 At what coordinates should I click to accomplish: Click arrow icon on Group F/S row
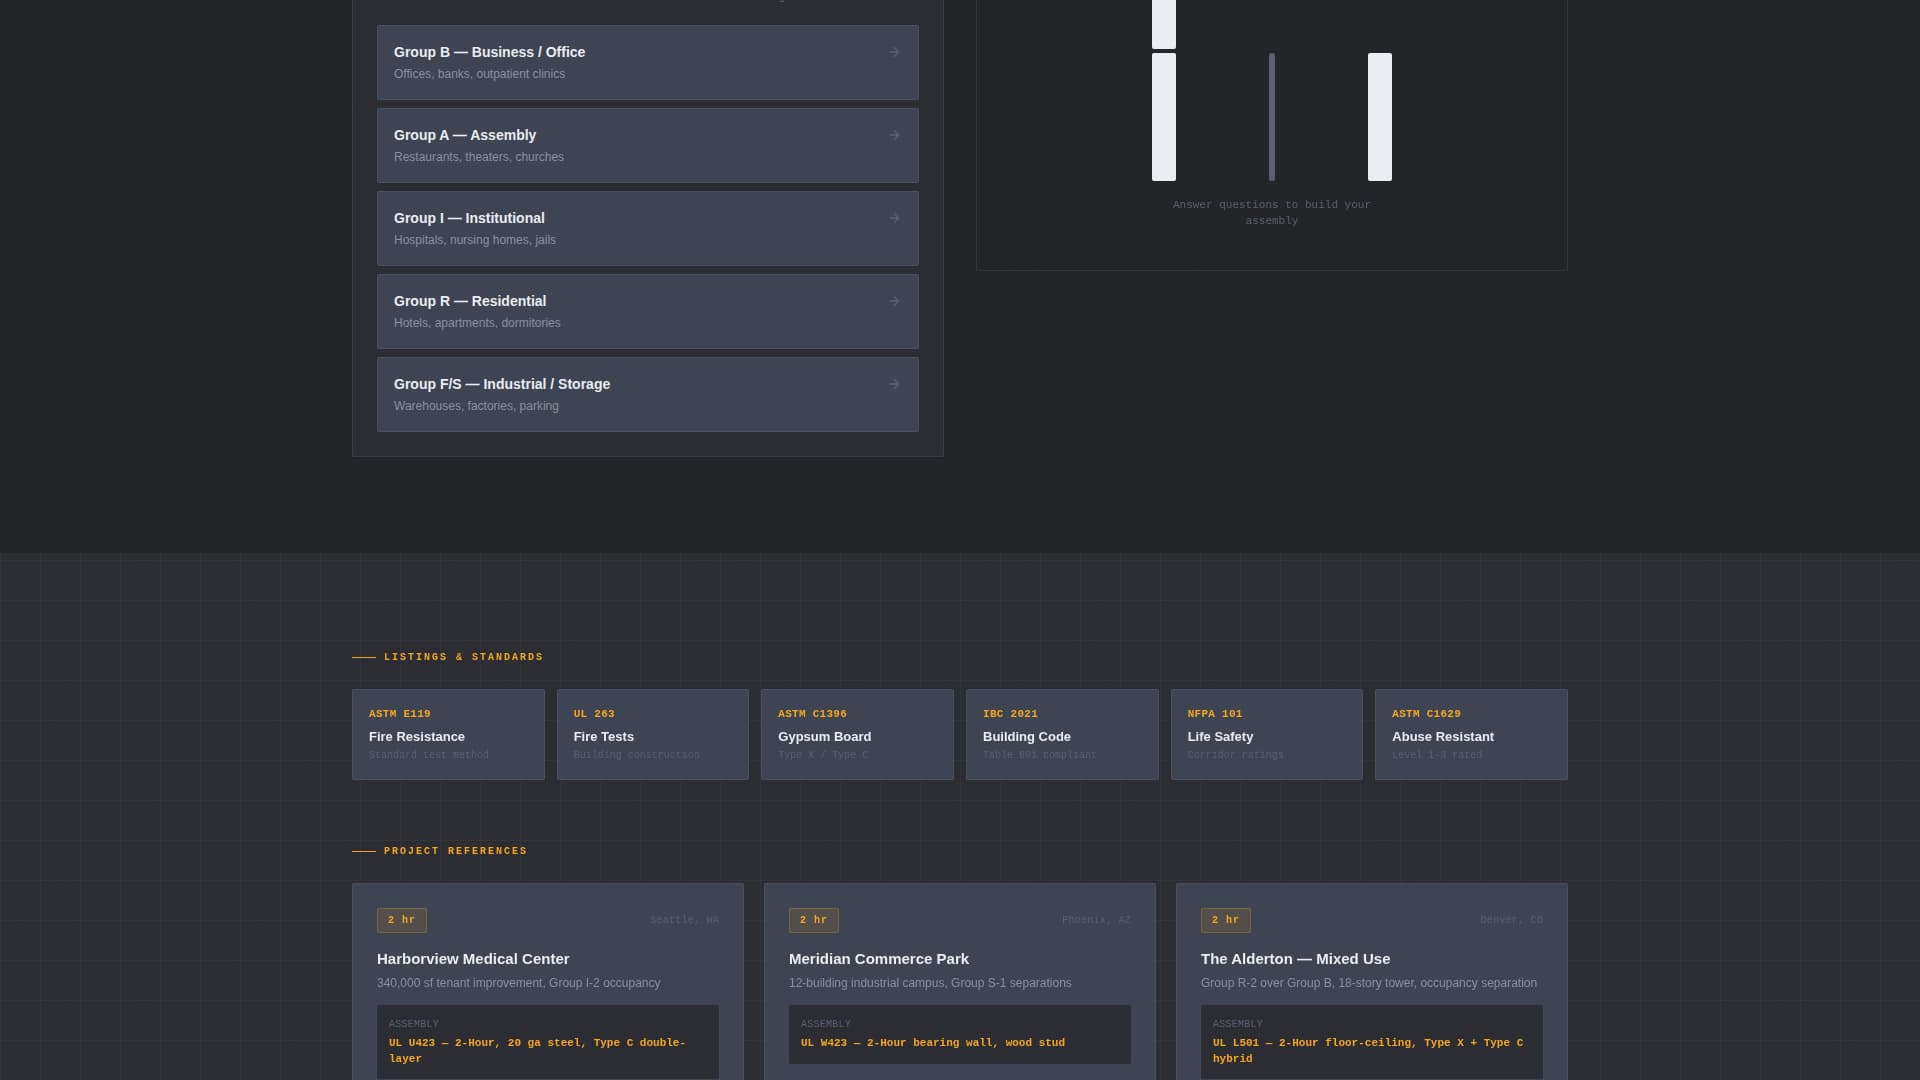(x=894, y=384)
